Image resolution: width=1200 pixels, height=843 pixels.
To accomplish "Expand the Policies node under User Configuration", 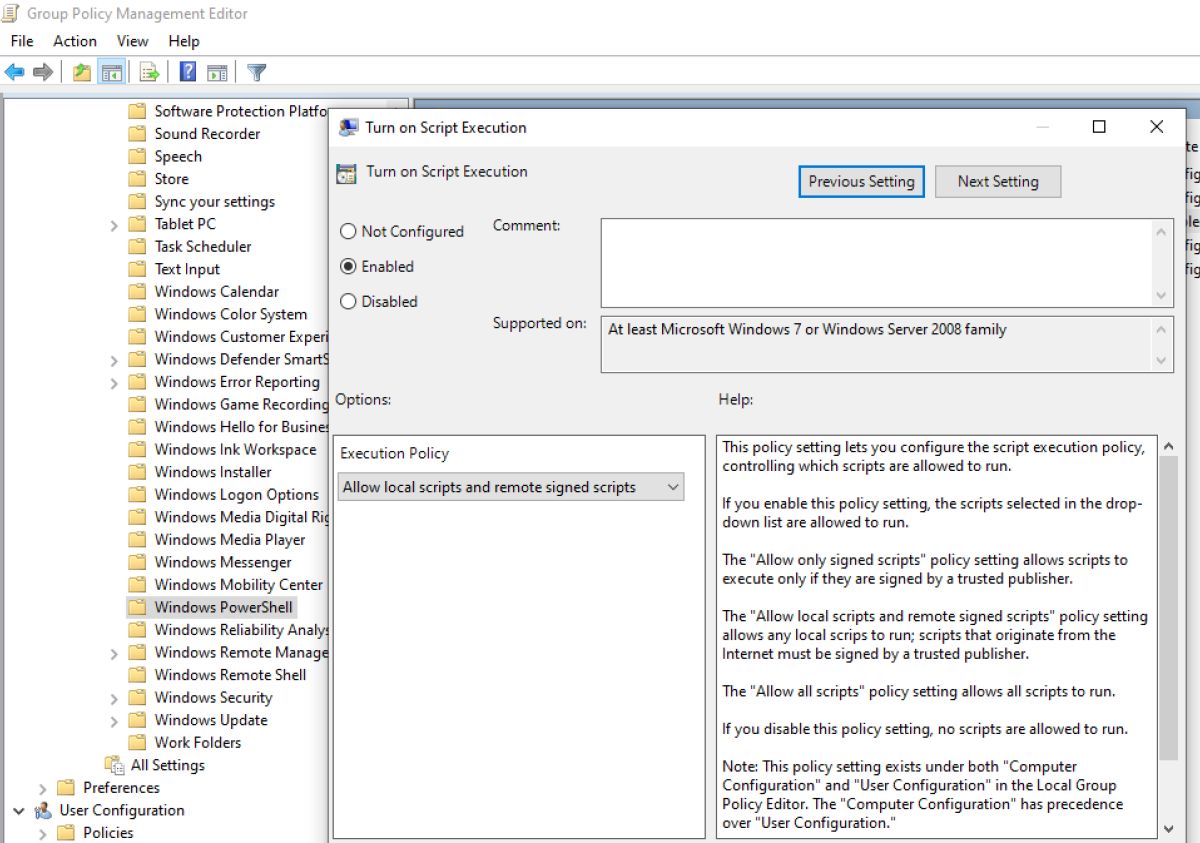I will [43, 833].
